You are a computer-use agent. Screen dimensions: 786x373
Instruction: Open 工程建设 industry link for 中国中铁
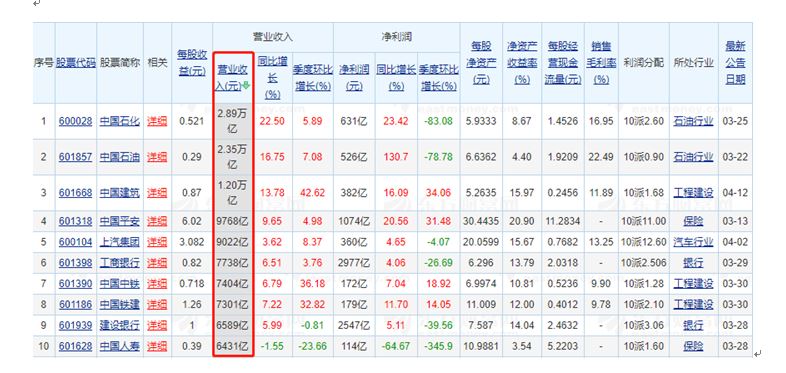(x=693, y=284)
